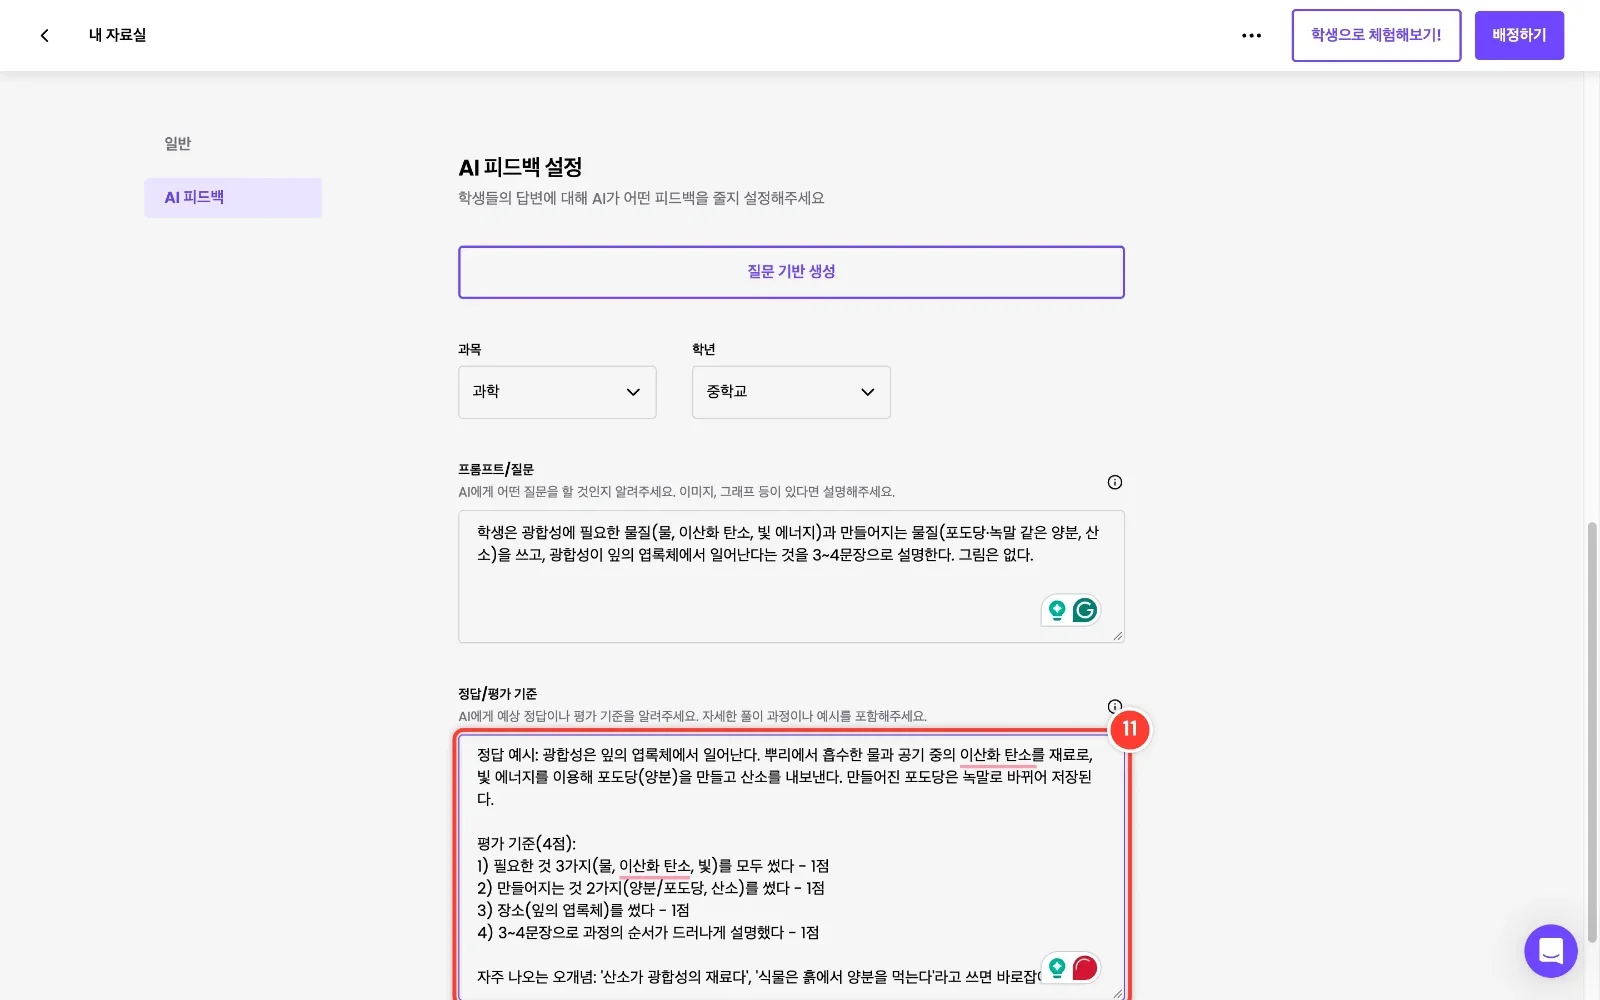Viewport: 1600px width, 1000px height.
Task: Click inside the 정답/평가 기준 text area
Action: pos(791,866)
